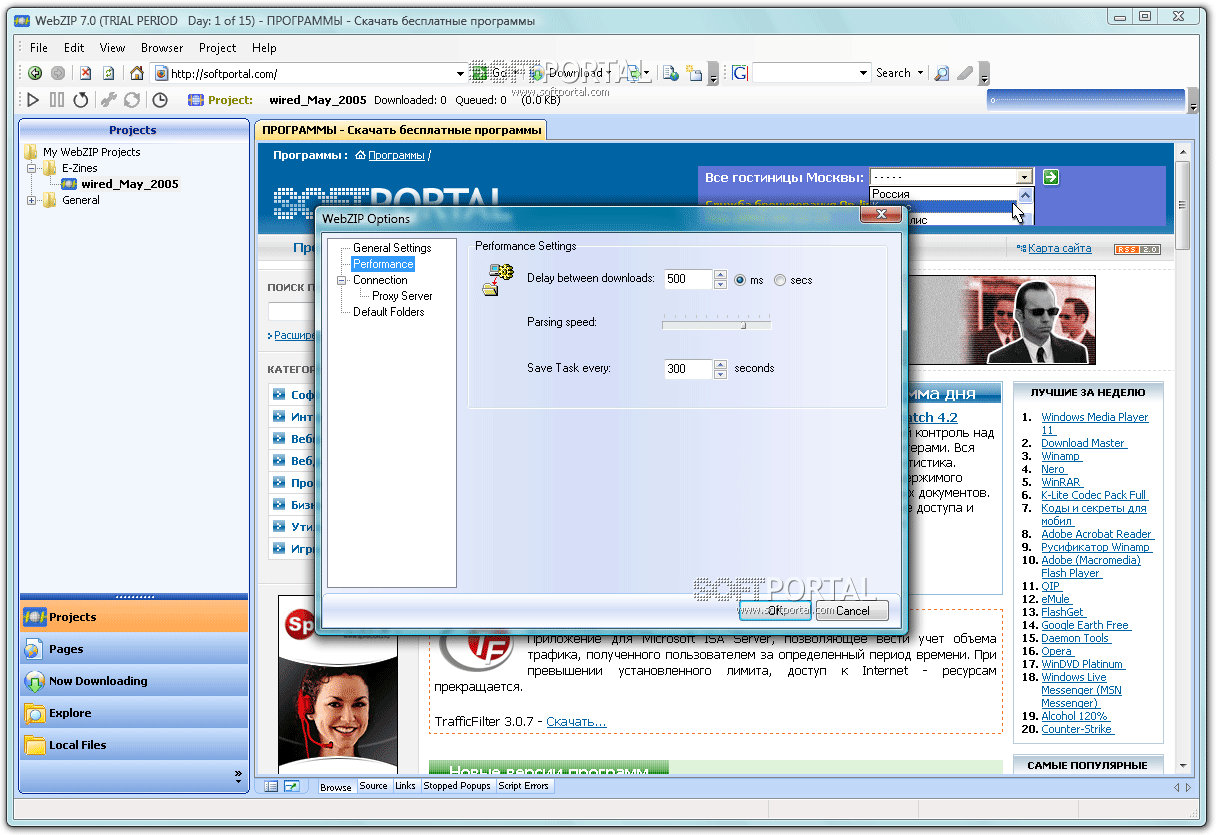1217x835 pixels.
Task: Click the green Back navigation arrow
Action: 35,73
